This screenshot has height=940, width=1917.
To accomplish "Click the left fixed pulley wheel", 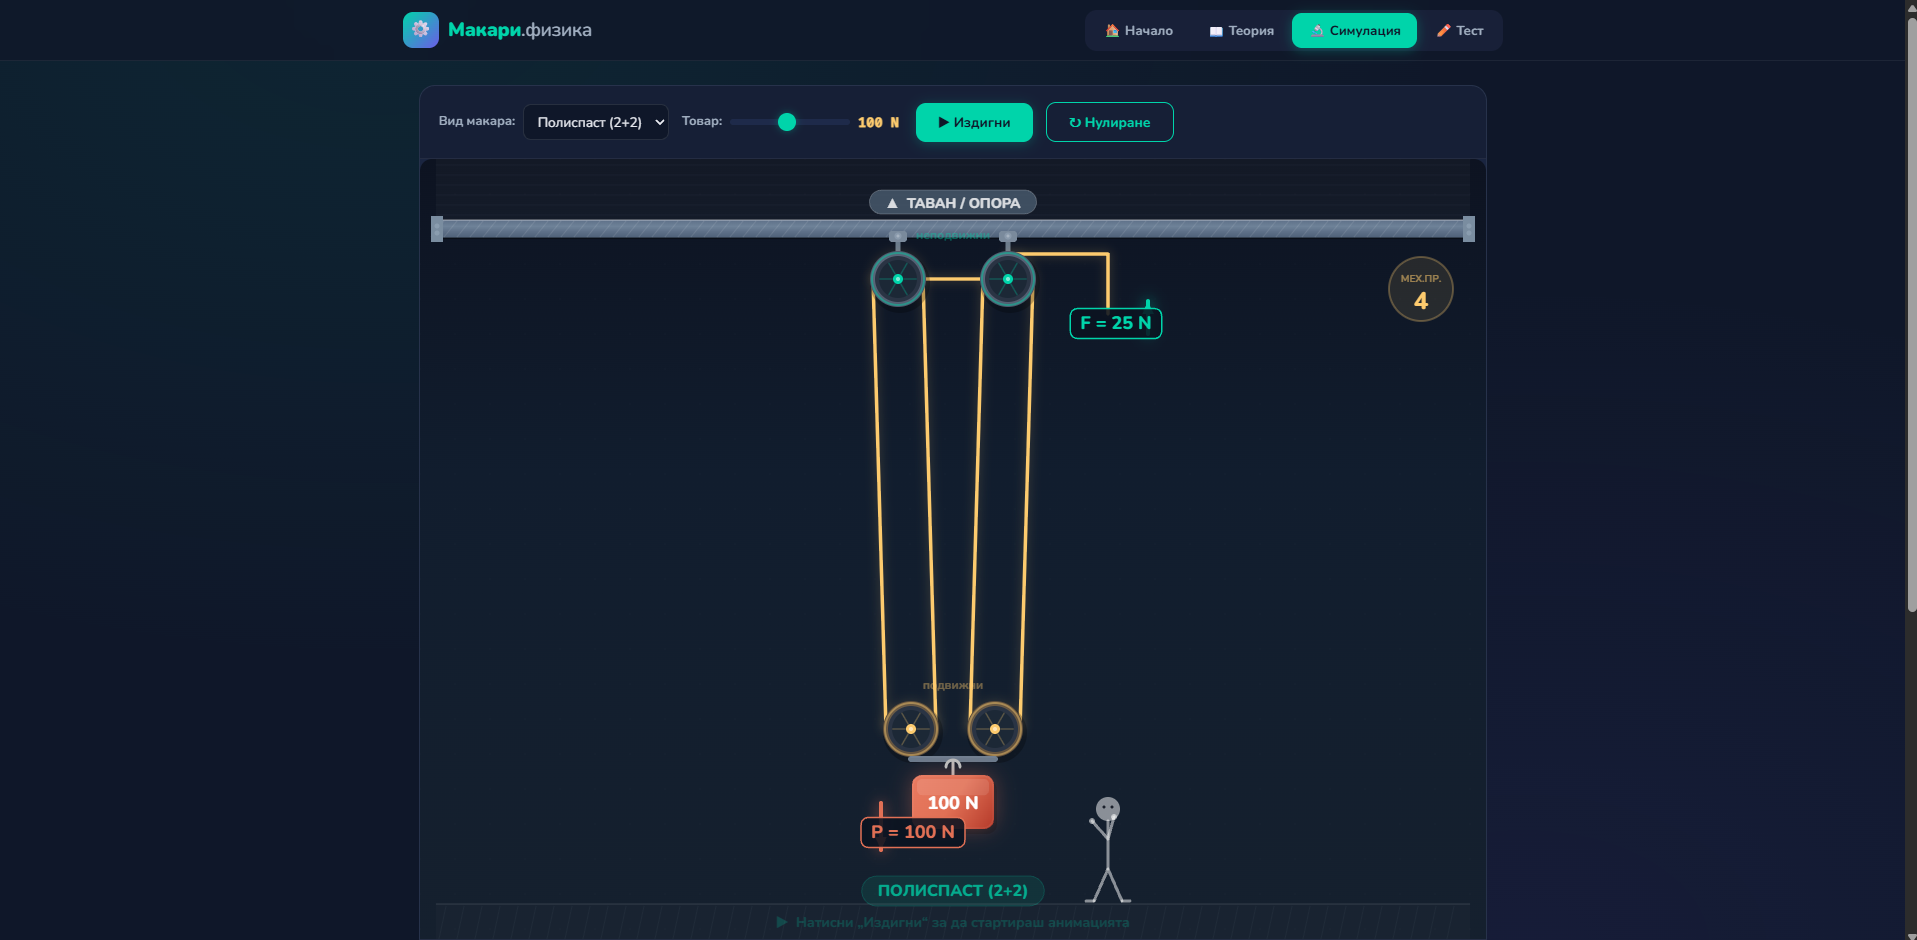I will 897,279.
